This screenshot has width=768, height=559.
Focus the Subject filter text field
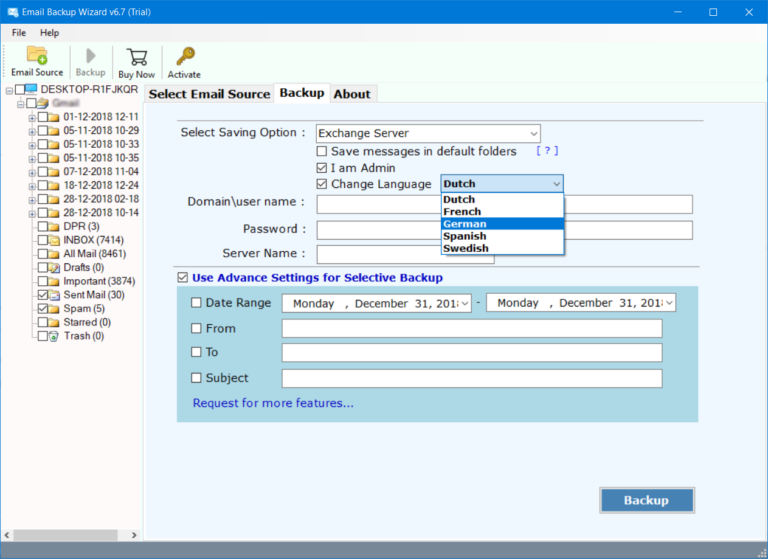[x=472, y=378]
